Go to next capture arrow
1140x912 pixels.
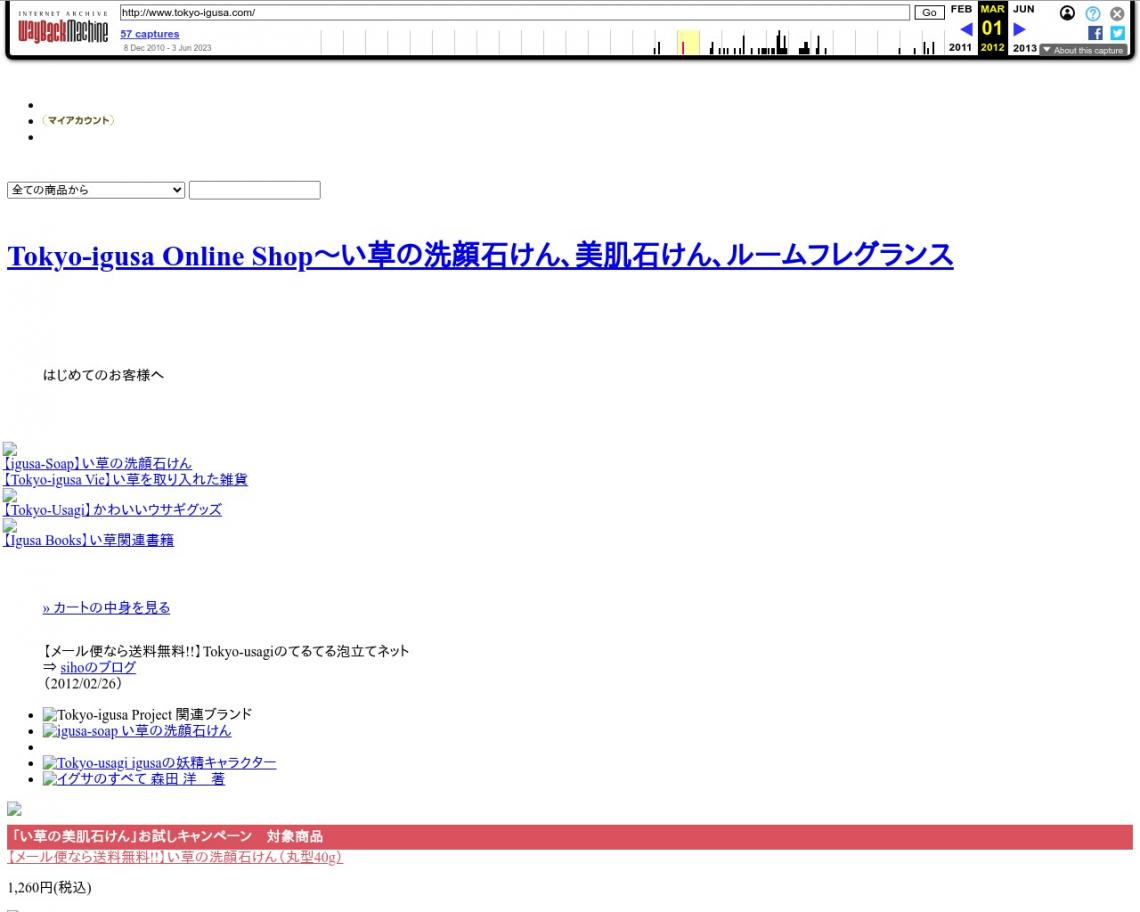coord(1019,29)
